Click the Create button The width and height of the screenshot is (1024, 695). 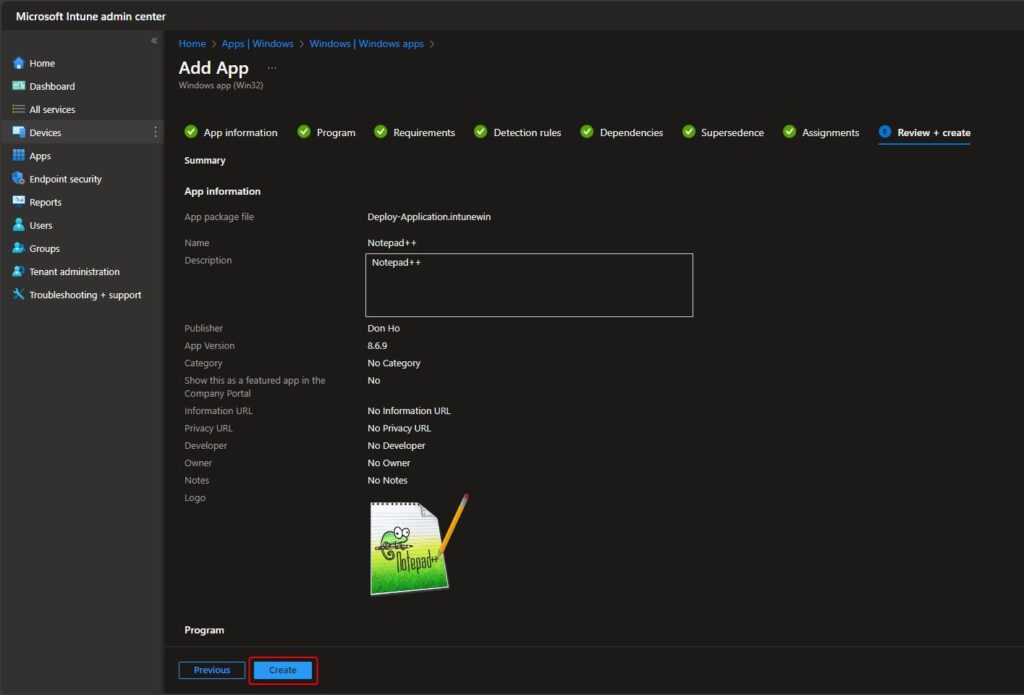tap(283, 670)
